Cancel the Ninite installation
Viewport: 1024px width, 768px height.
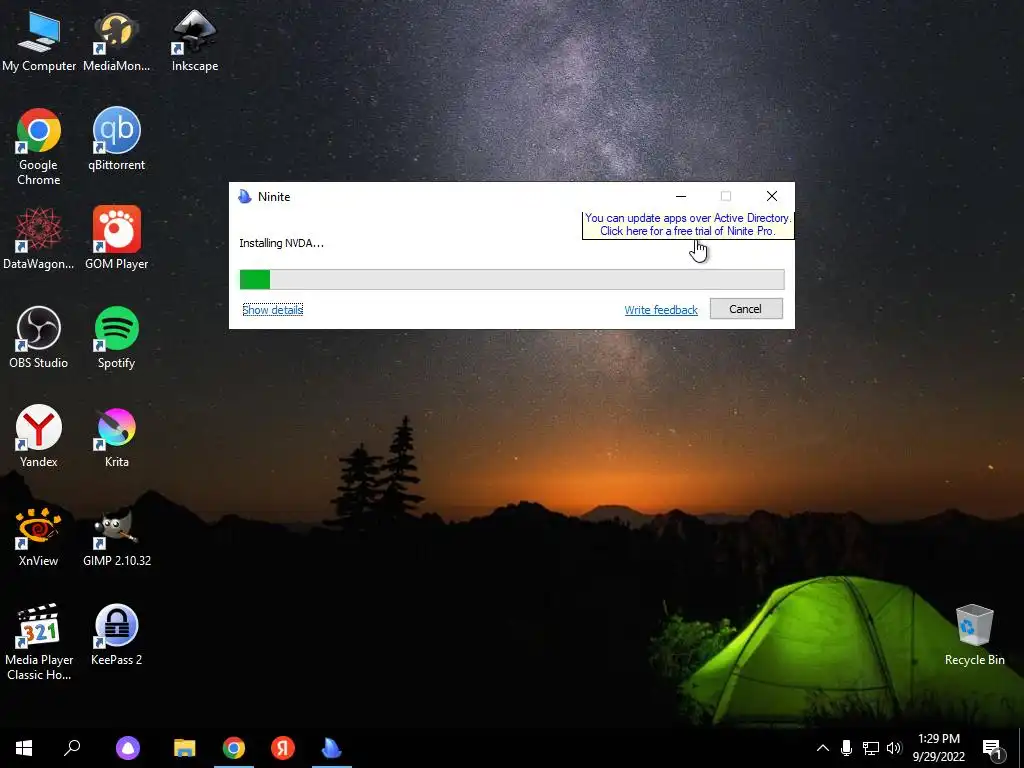(x=746, y=309)
